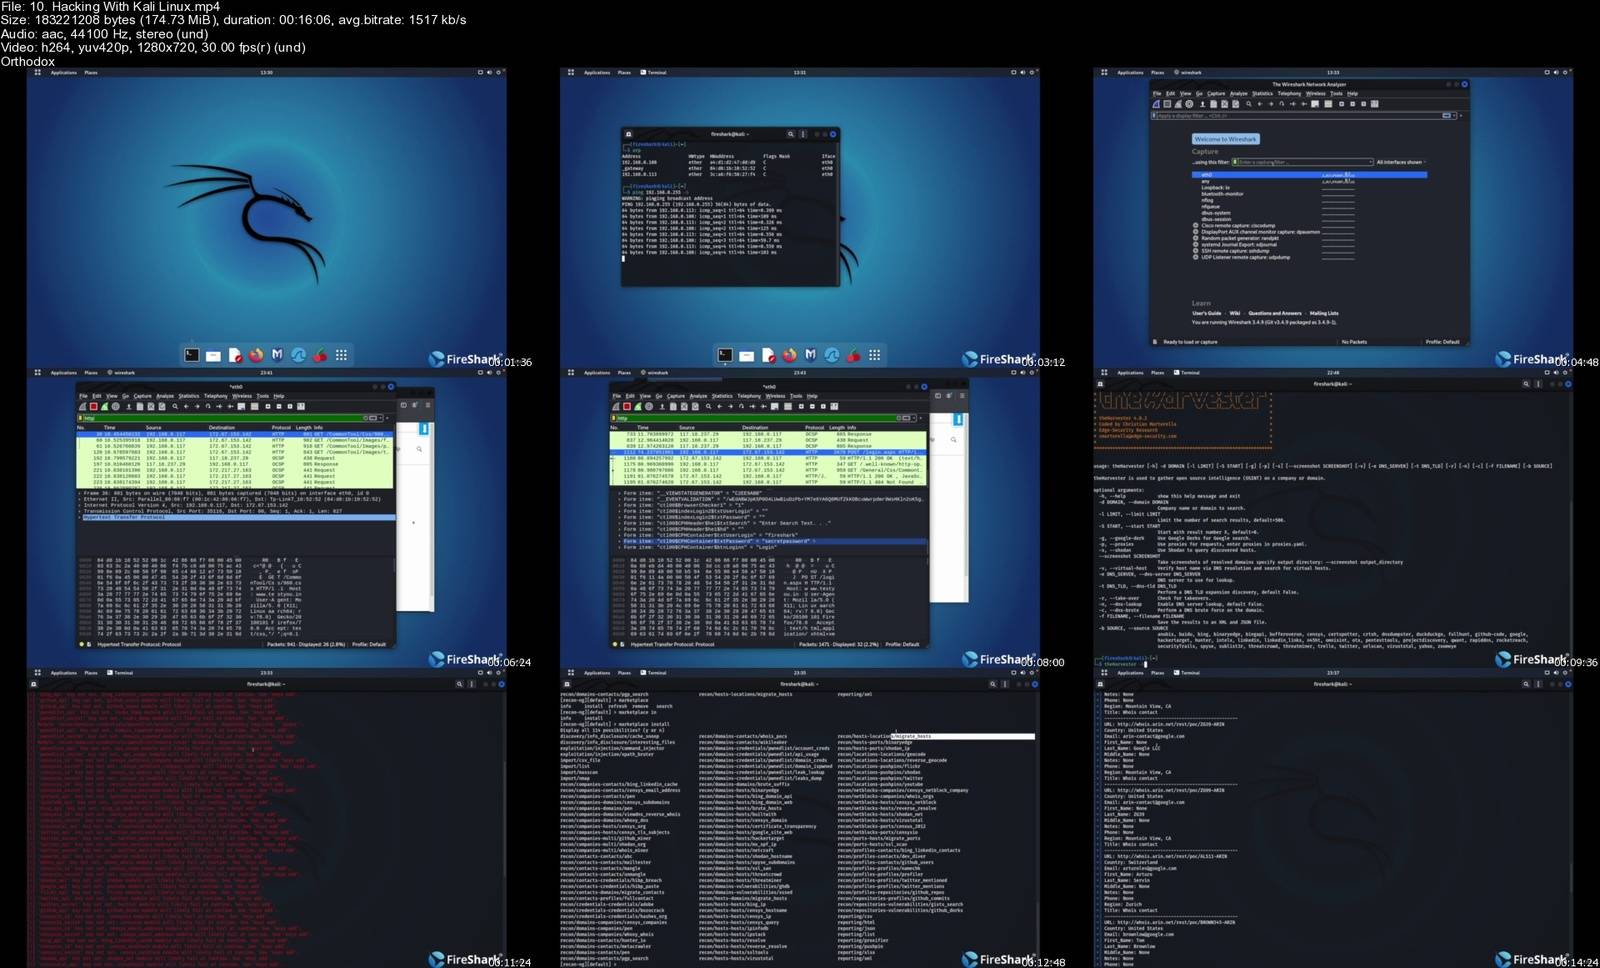This screenshot has height=968, width=1600.
Task: Select bluetooth-monitor interface row
Action: coord(1222,193)
